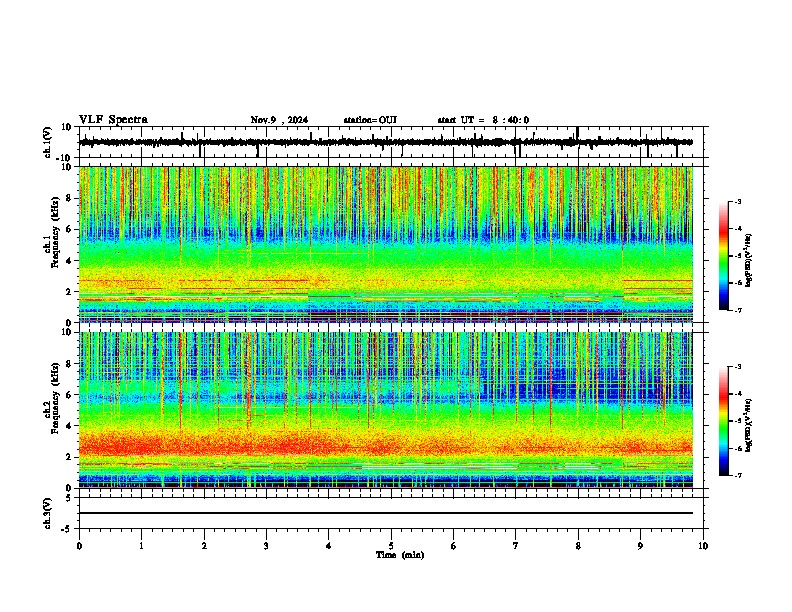
Task: Click the ch.2 "Frequency (kHz)" axis label
Action: click(55, 398)
